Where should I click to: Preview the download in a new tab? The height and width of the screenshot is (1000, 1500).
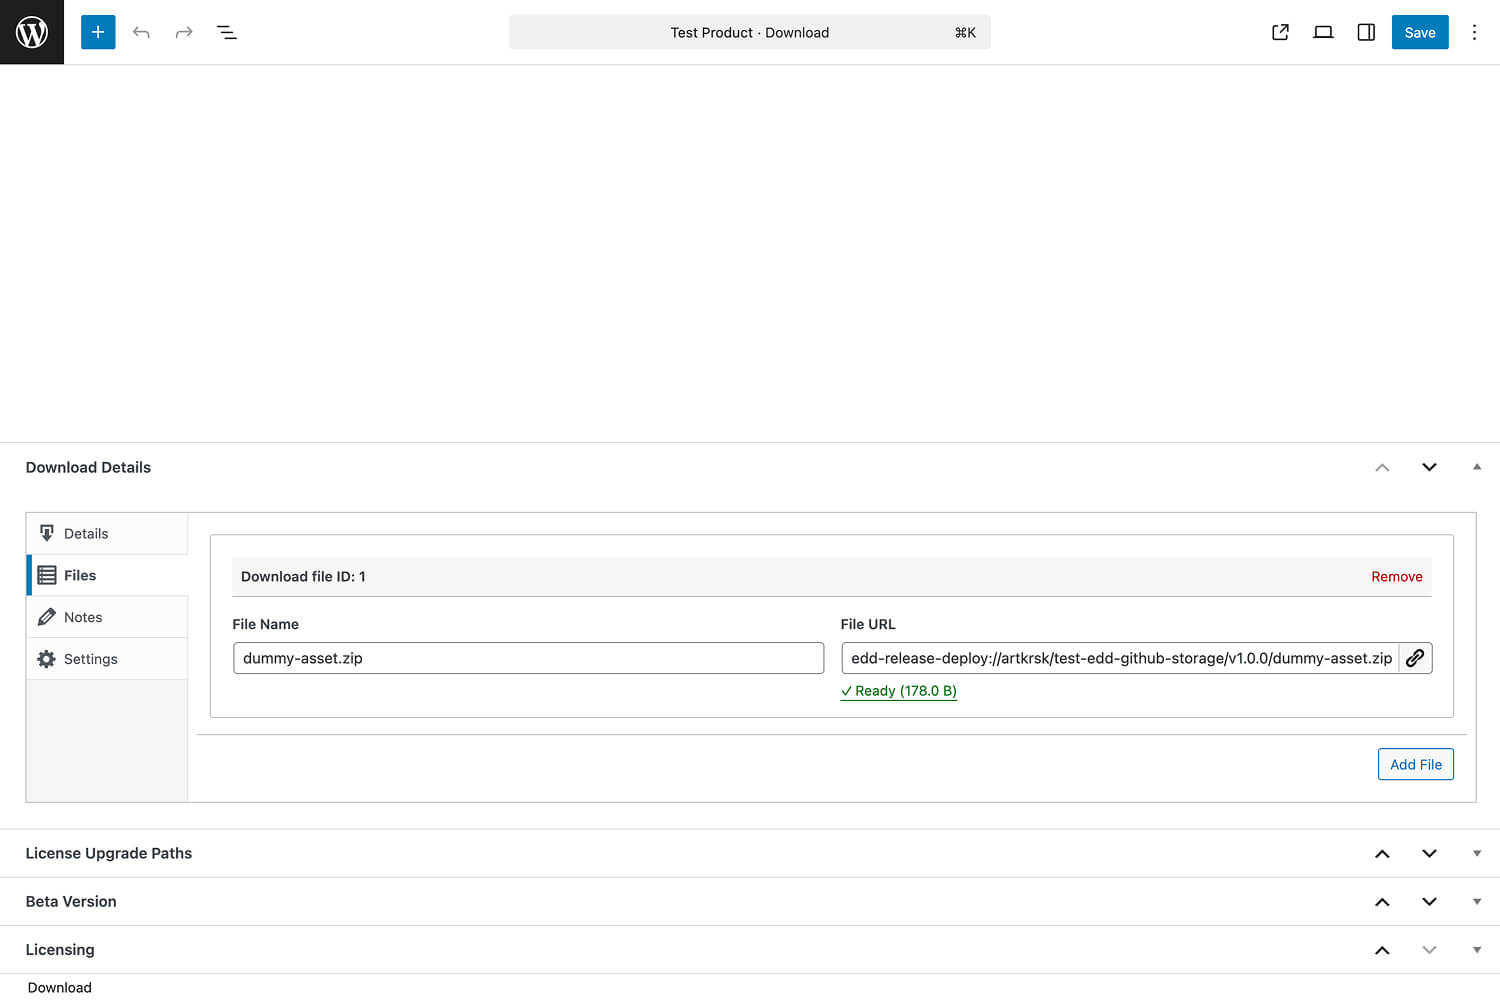coord(1280,32)
